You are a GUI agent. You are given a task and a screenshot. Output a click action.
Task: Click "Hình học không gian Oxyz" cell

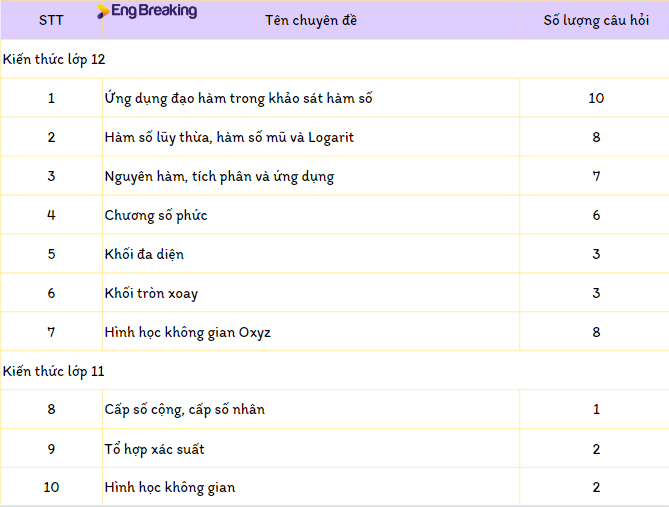tap(187, 332)
